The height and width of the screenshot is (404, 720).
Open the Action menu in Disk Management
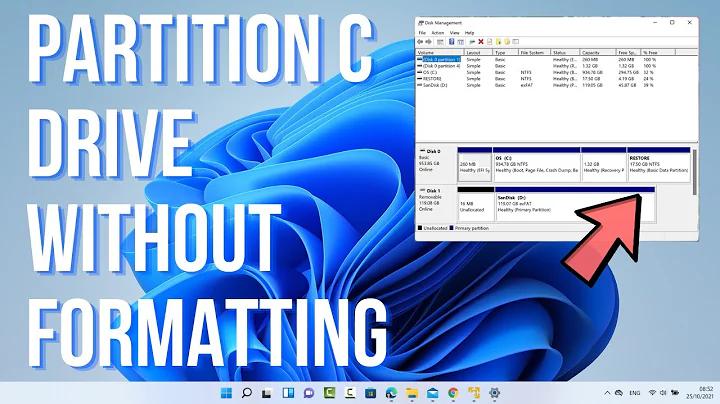(x=438, y=33)
